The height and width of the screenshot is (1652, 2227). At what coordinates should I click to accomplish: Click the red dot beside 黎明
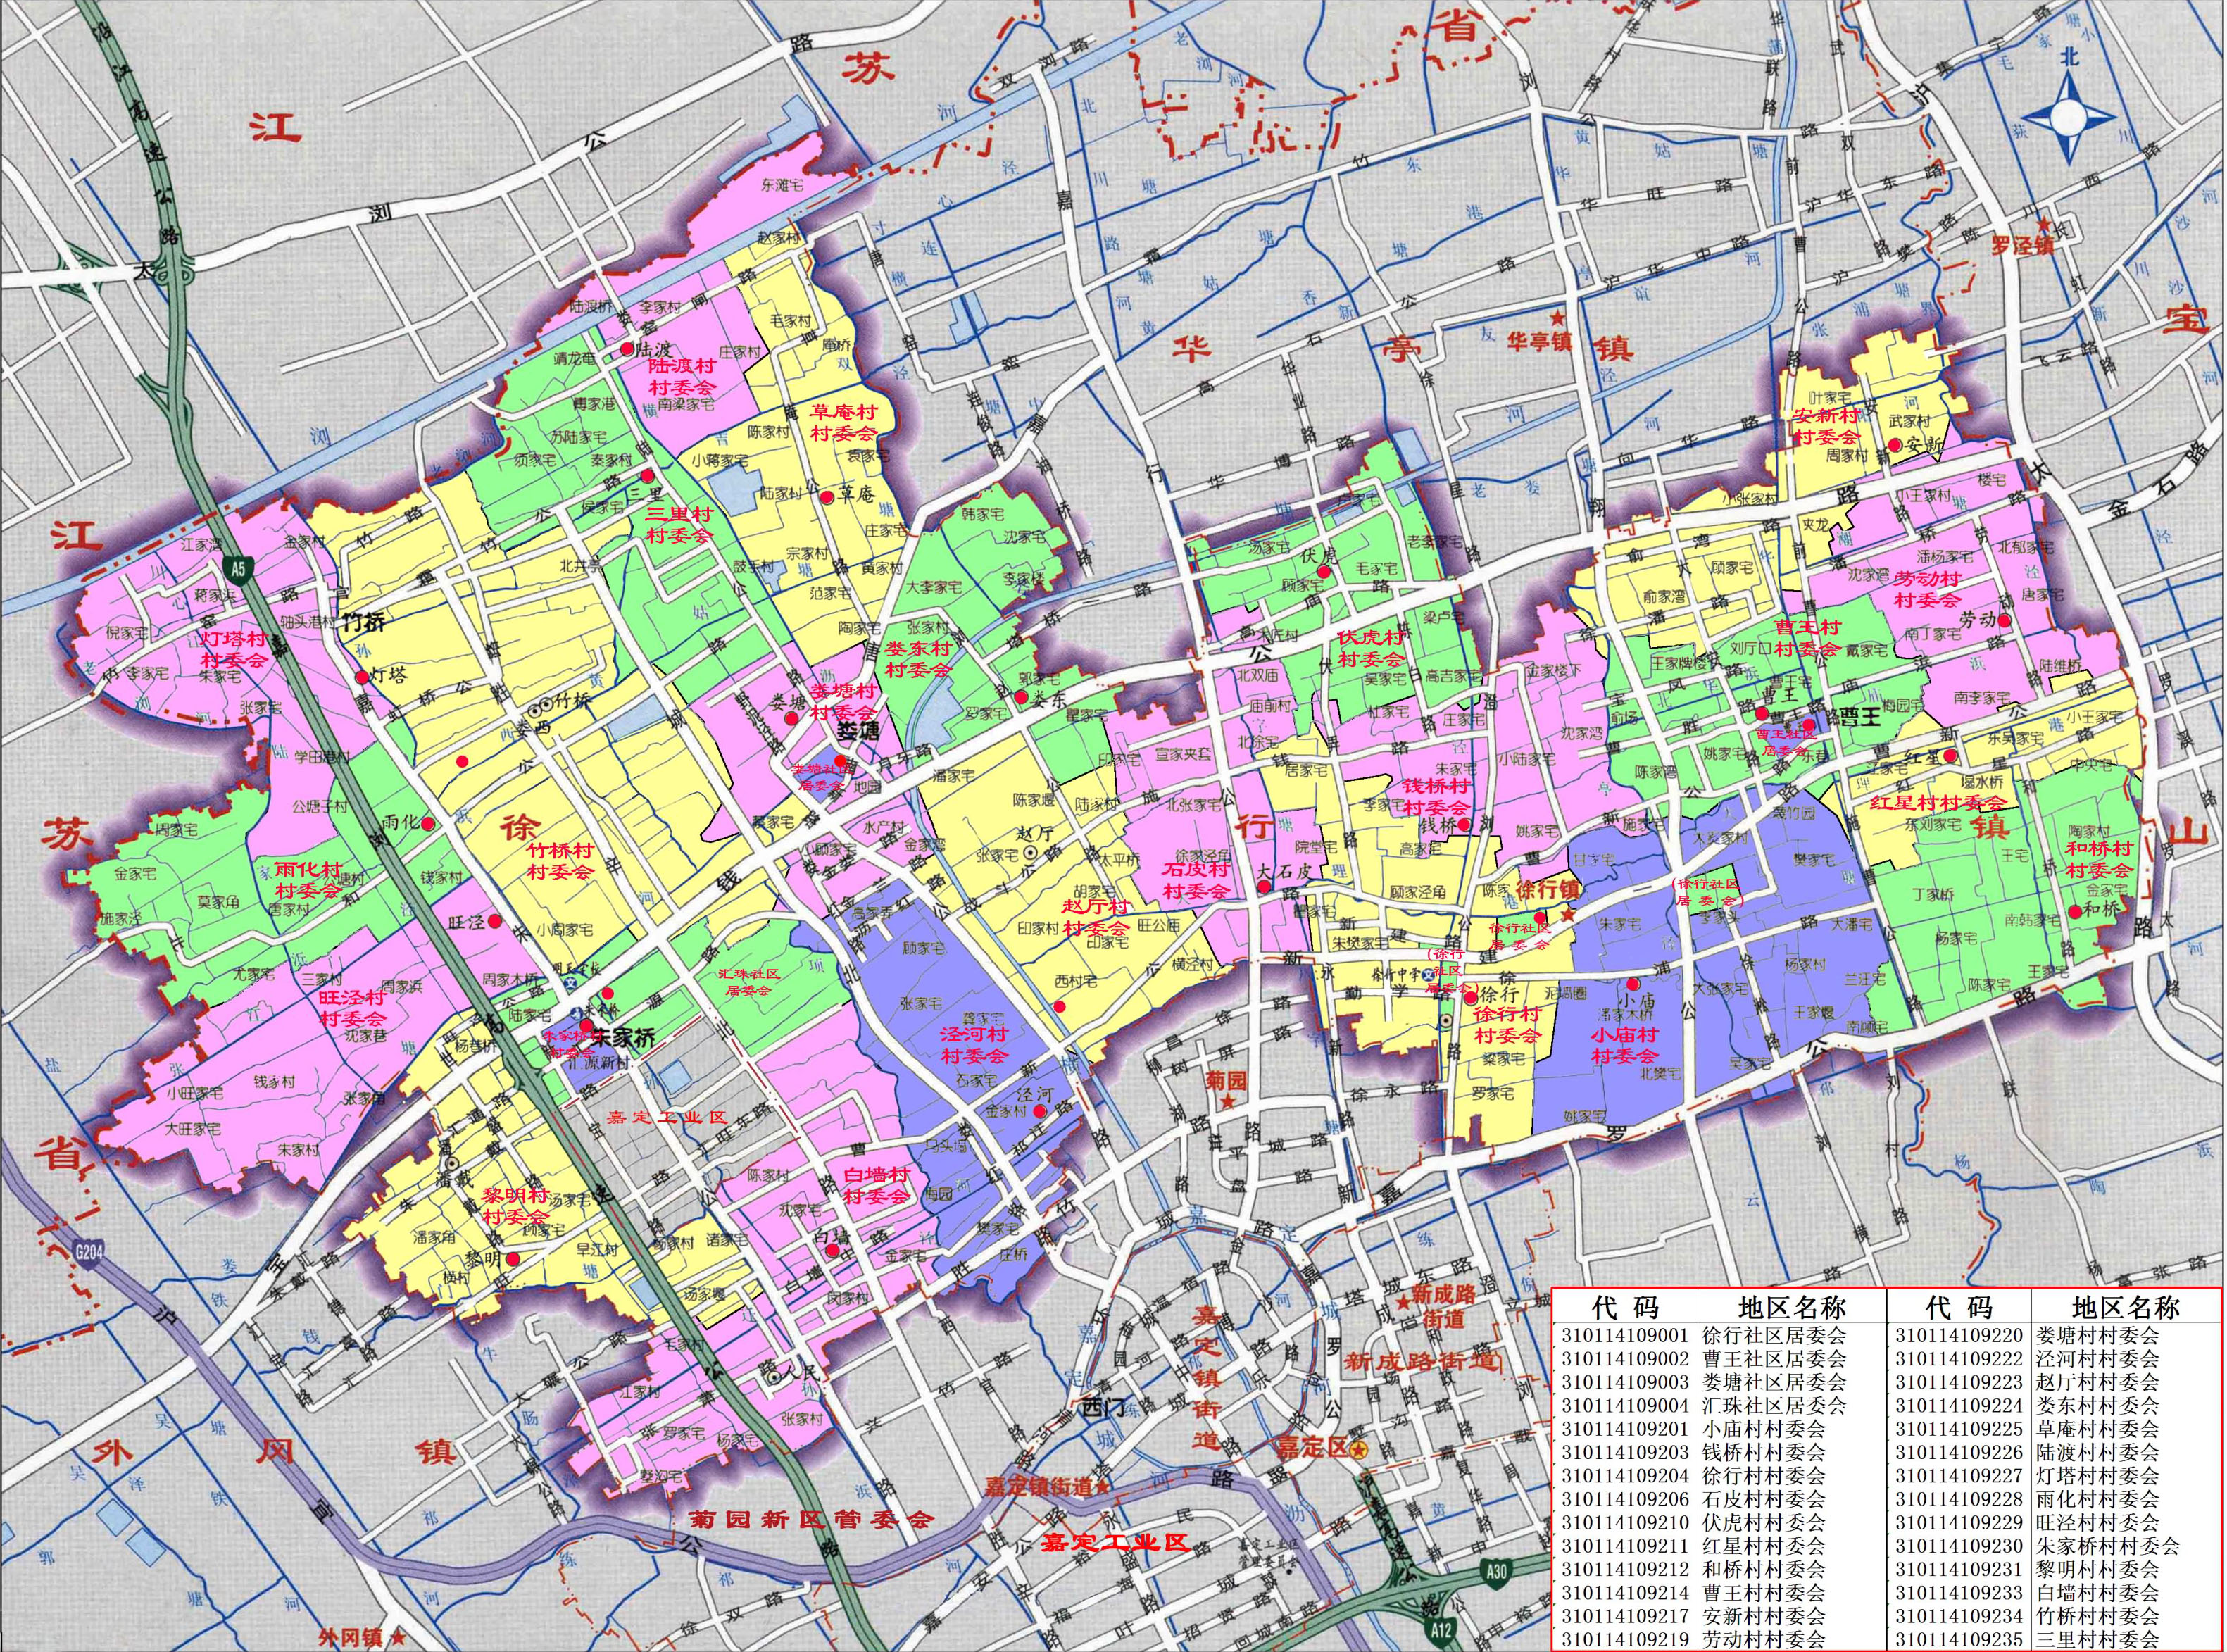click(512, 1259)
